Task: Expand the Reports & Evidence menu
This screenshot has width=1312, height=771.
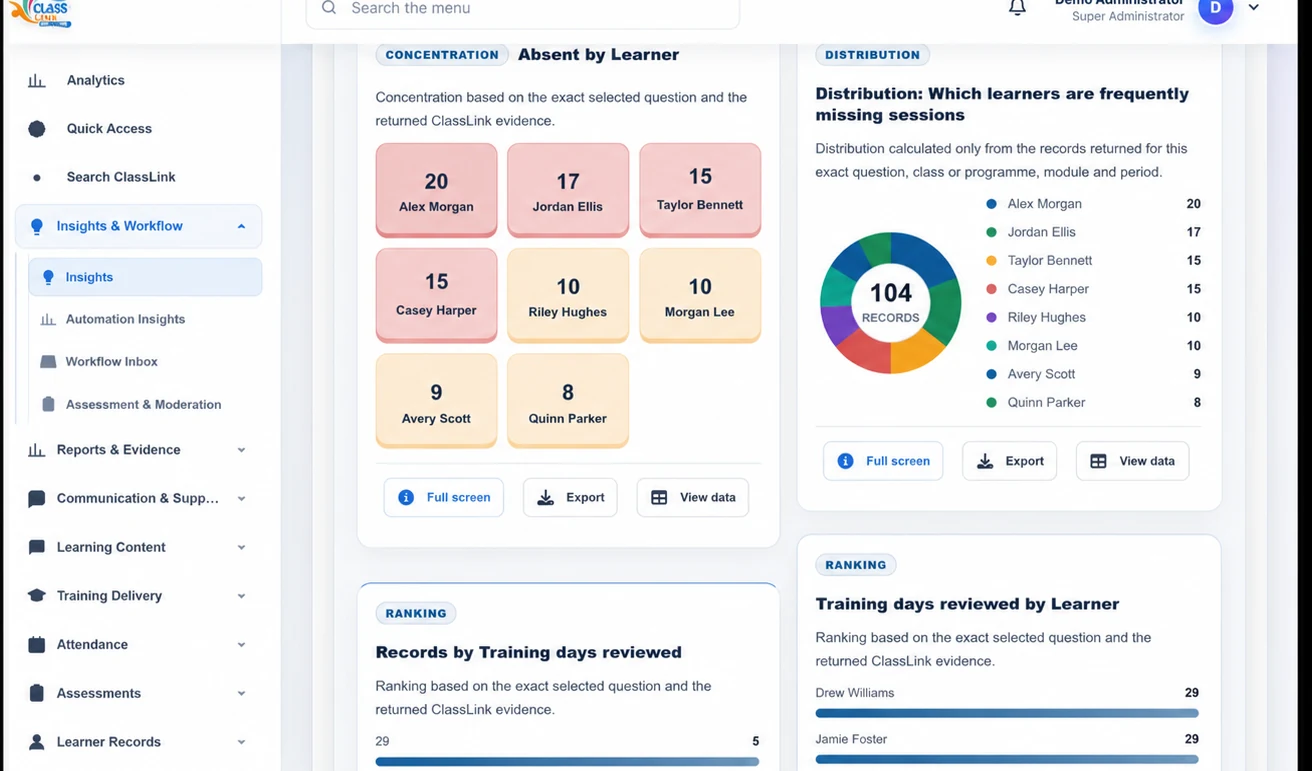Action: tap(241, 450)
